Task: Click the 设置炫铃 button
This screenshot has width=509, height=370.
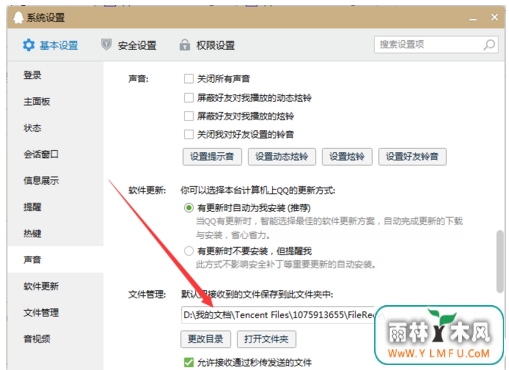Action: point(347,157)
